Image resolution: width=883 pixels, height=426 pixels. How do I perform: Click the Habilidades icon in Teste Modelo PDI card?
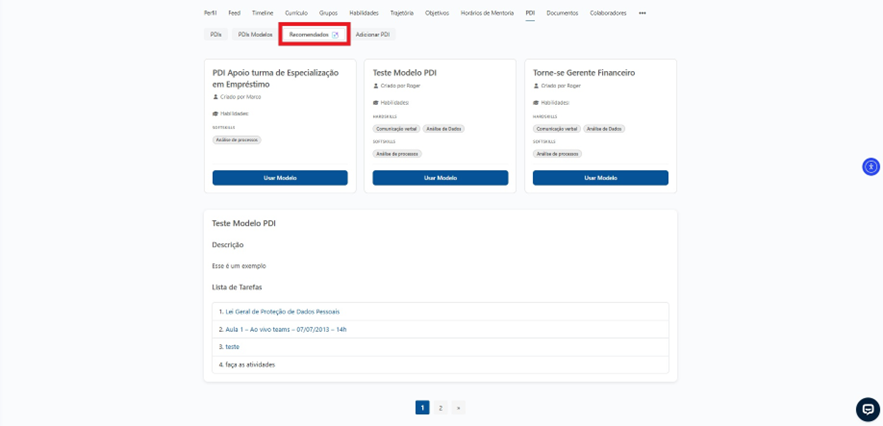click(376, 102)
